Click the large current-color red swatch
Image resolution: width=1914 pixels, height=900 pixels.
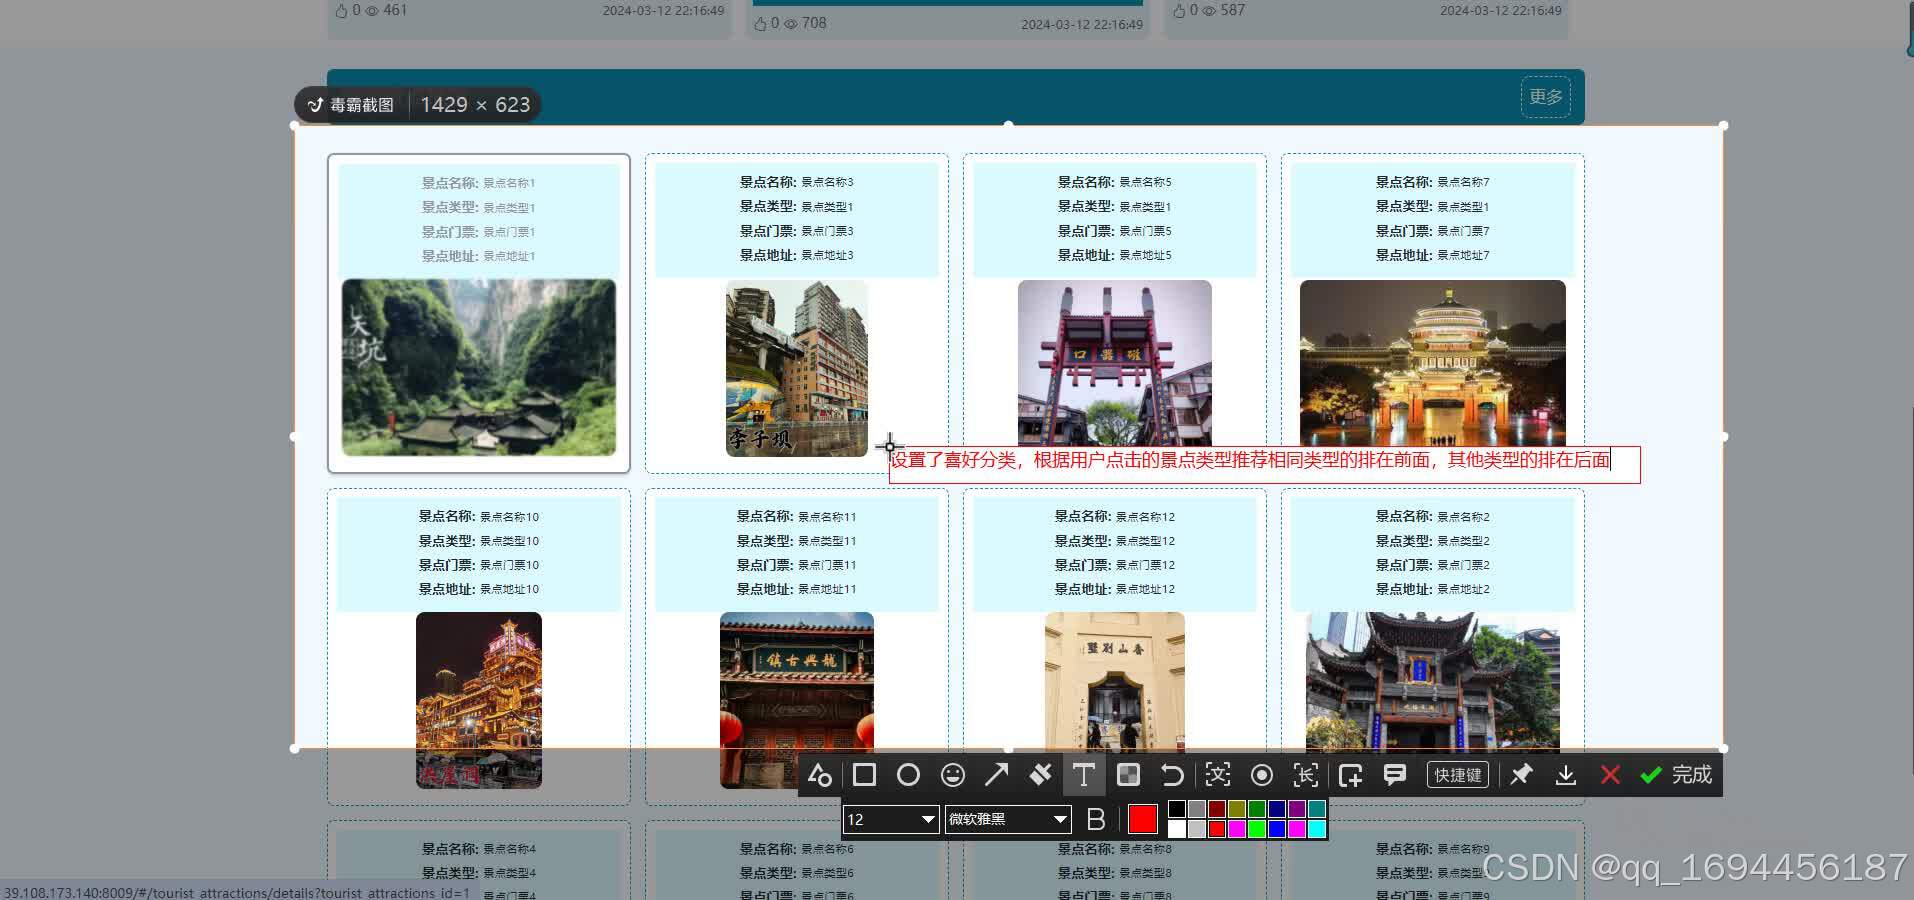[1142, 819]
